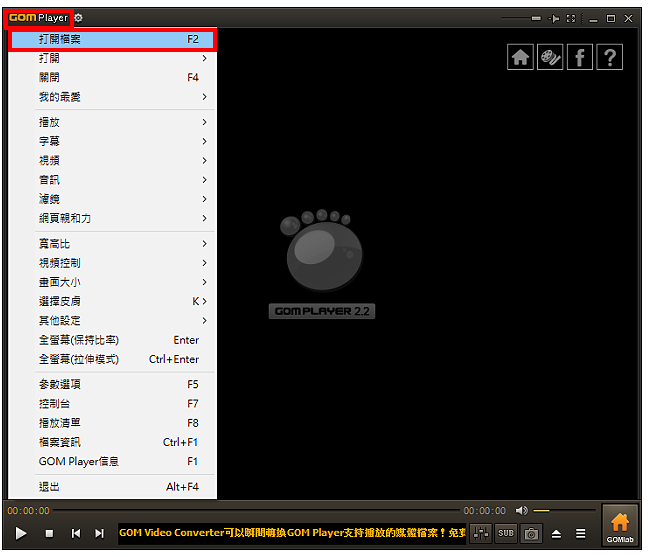Open the settings gear in the title bar

click(79, 18)
